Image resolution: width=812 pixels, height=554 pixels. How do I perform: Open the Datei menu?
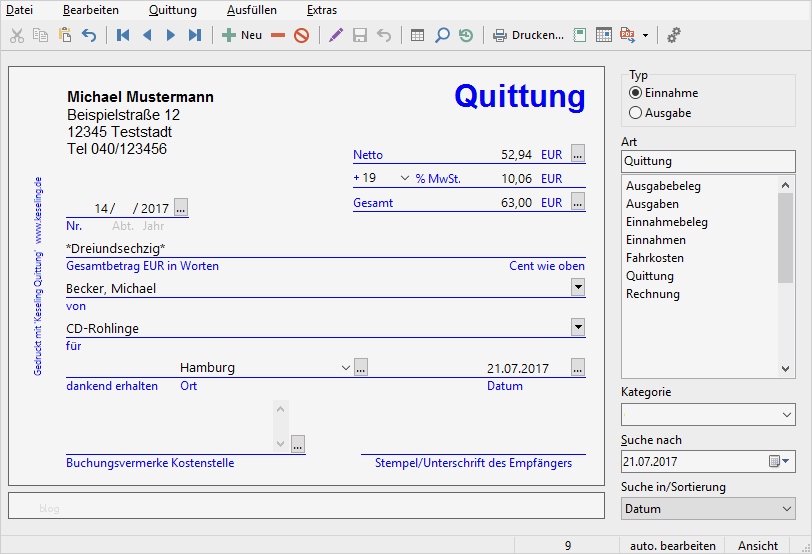(x=19, y=10)
